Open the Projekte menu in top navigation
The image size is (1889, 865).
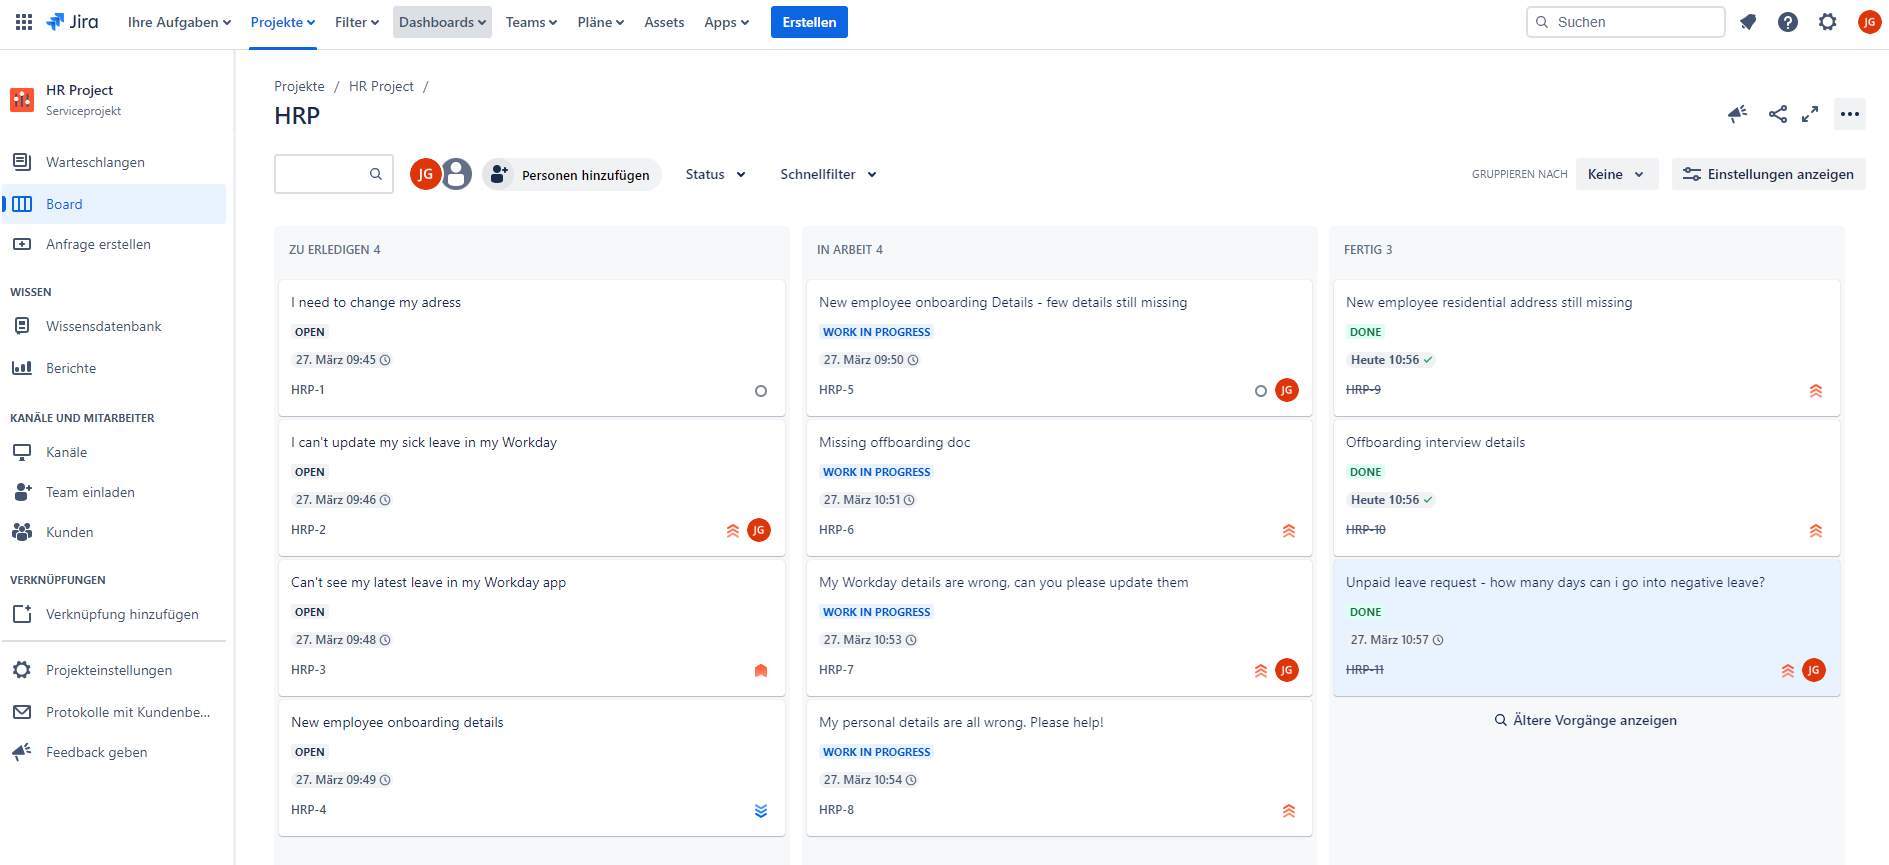pos(283,22)
